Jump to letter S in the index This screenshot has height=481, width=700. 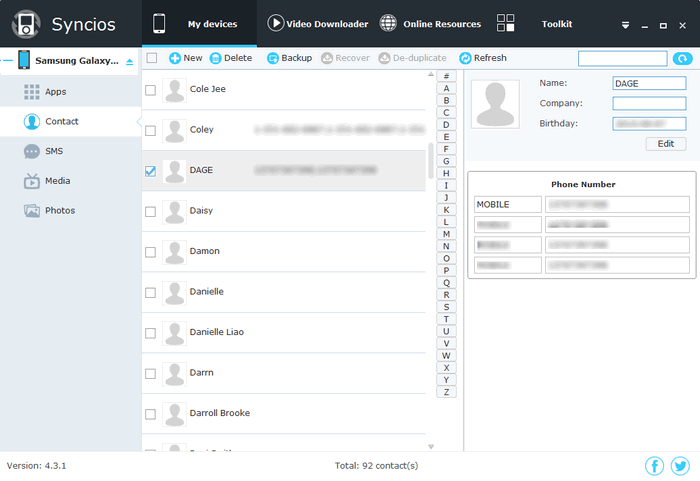pos(446,307)
